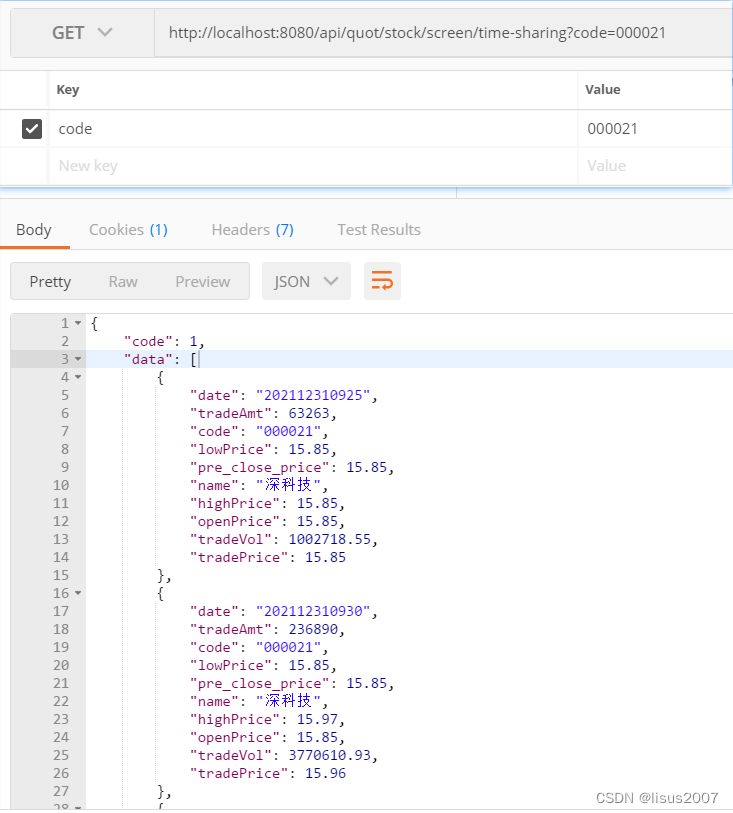This screenshot has width=733, height=813.
Task: Open the JSON format dropdown
Action: click(x=306, y=281)
